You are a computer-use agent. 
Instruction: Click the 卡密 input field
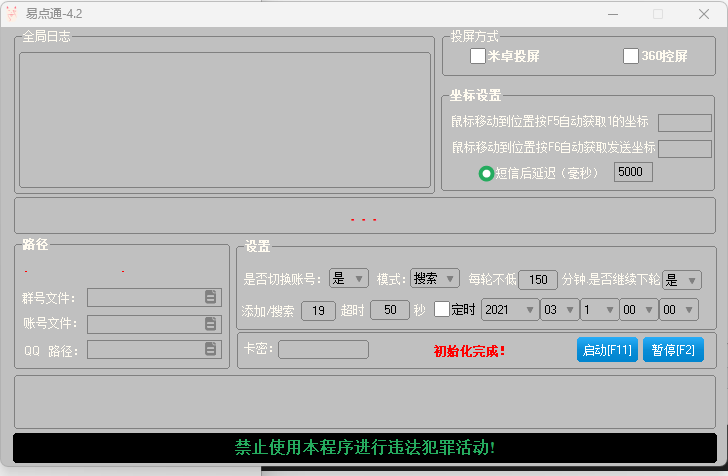[x=323, y=349]
